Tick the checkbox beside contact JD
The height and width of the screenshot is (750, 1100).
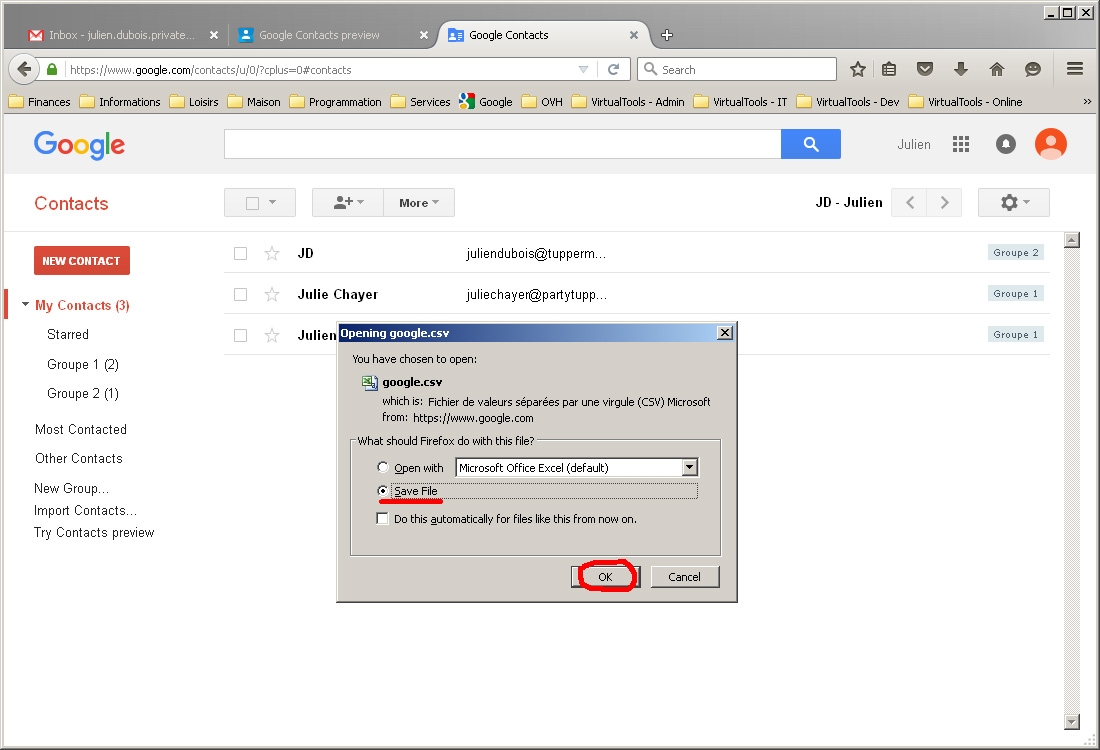click(x=240, y=253)
